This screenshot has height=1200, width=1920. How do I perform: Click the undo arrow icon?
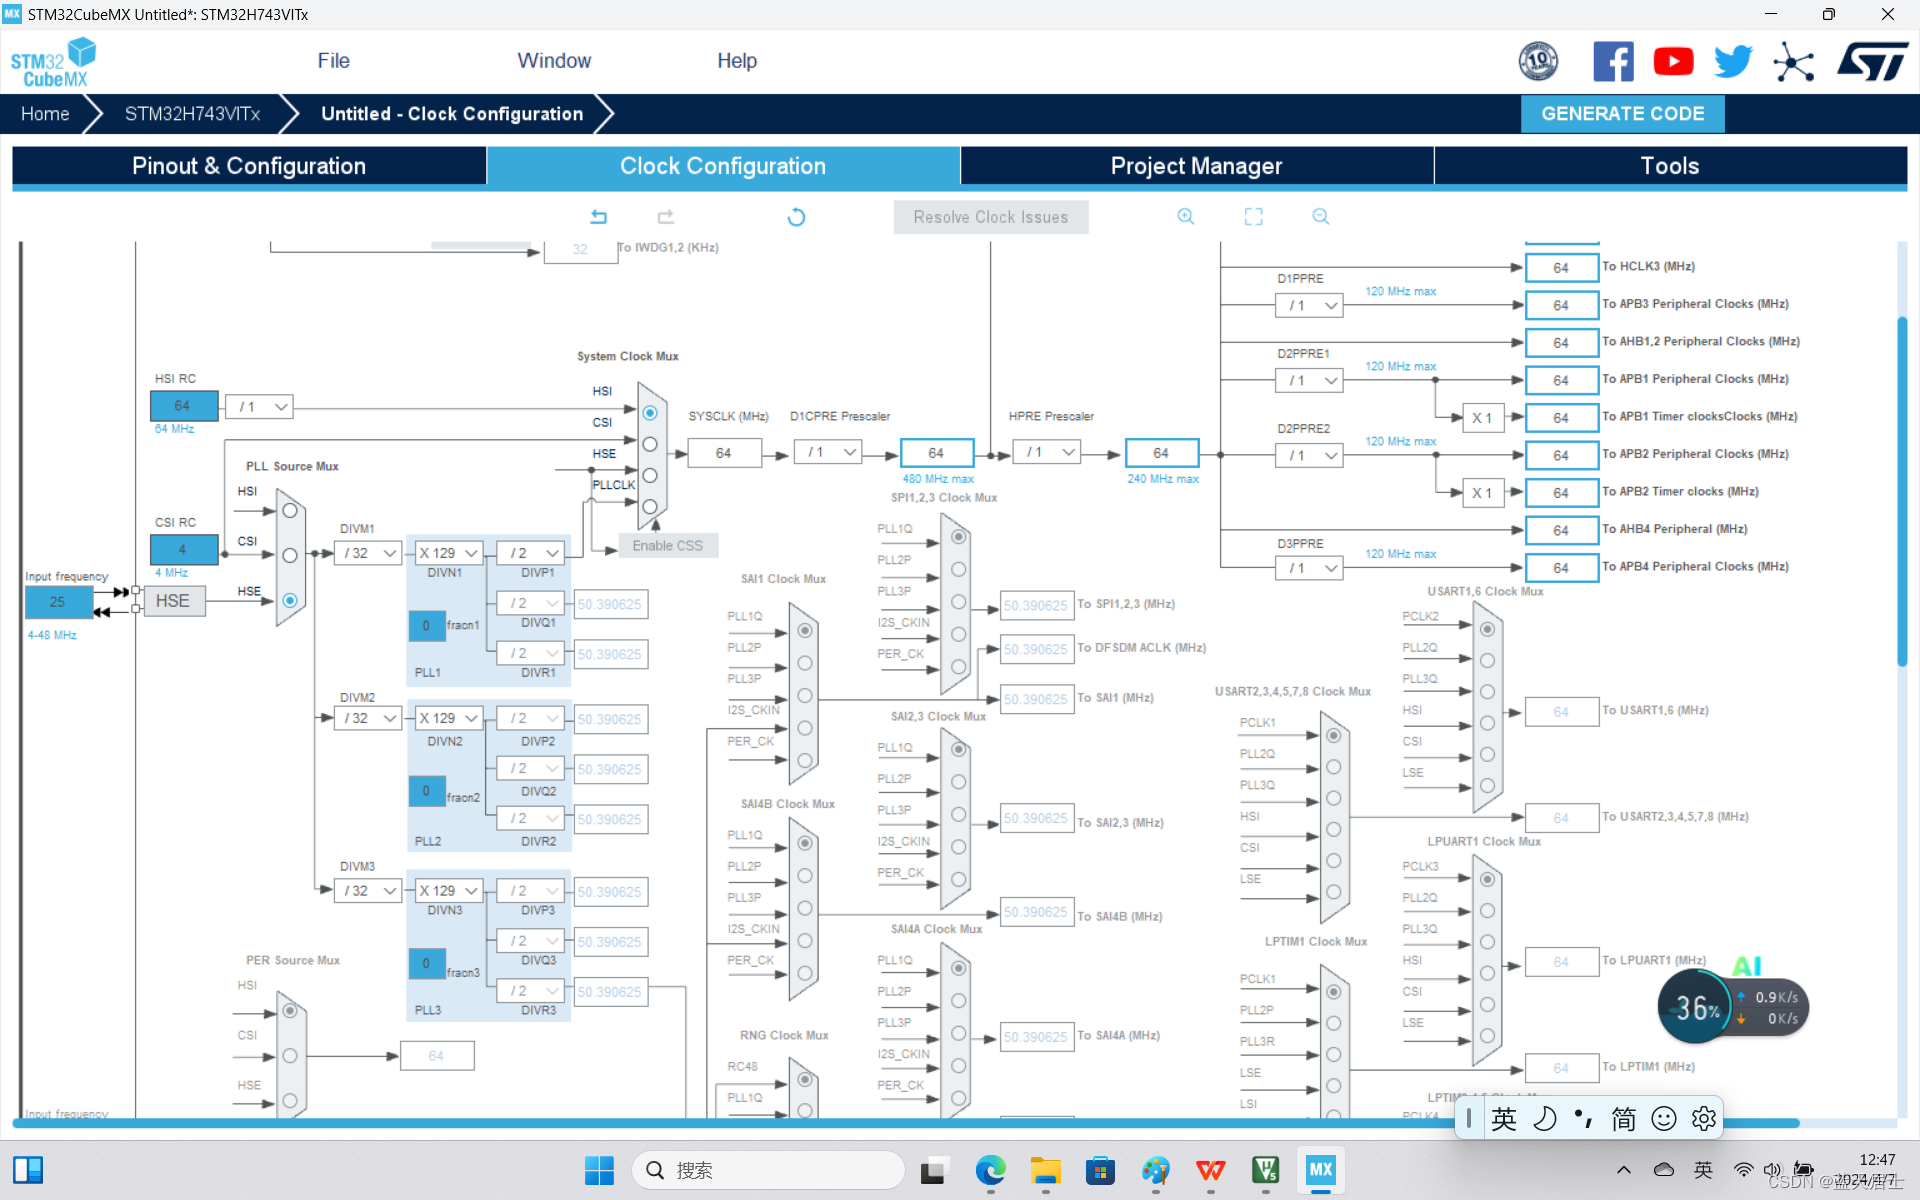[598, 217]
